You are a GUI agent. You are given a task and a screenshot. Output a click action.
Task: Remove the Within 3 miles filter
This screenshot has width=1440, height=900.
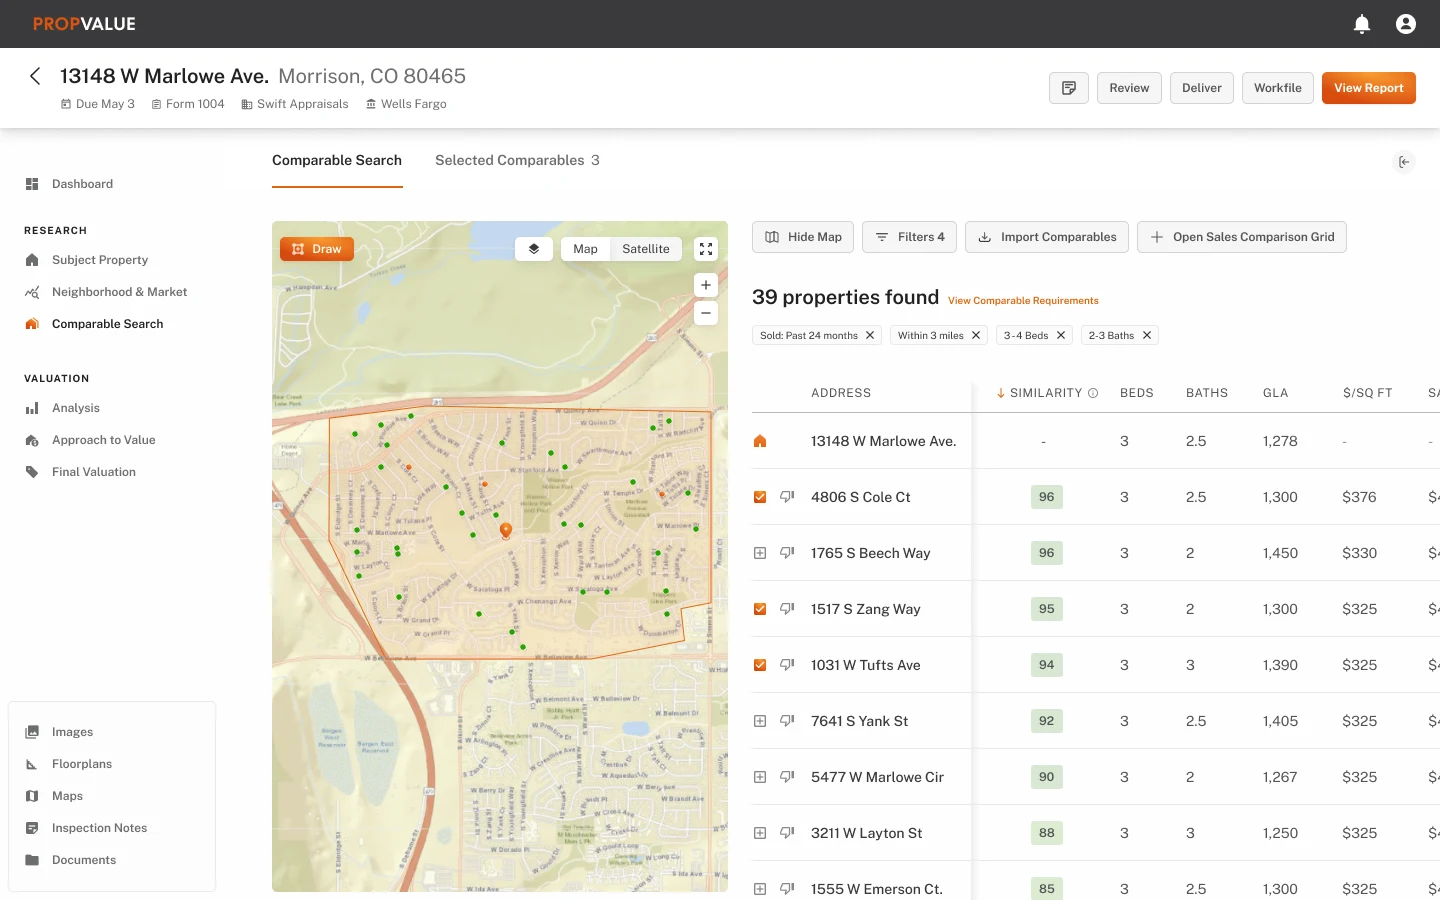coord(976,335)
